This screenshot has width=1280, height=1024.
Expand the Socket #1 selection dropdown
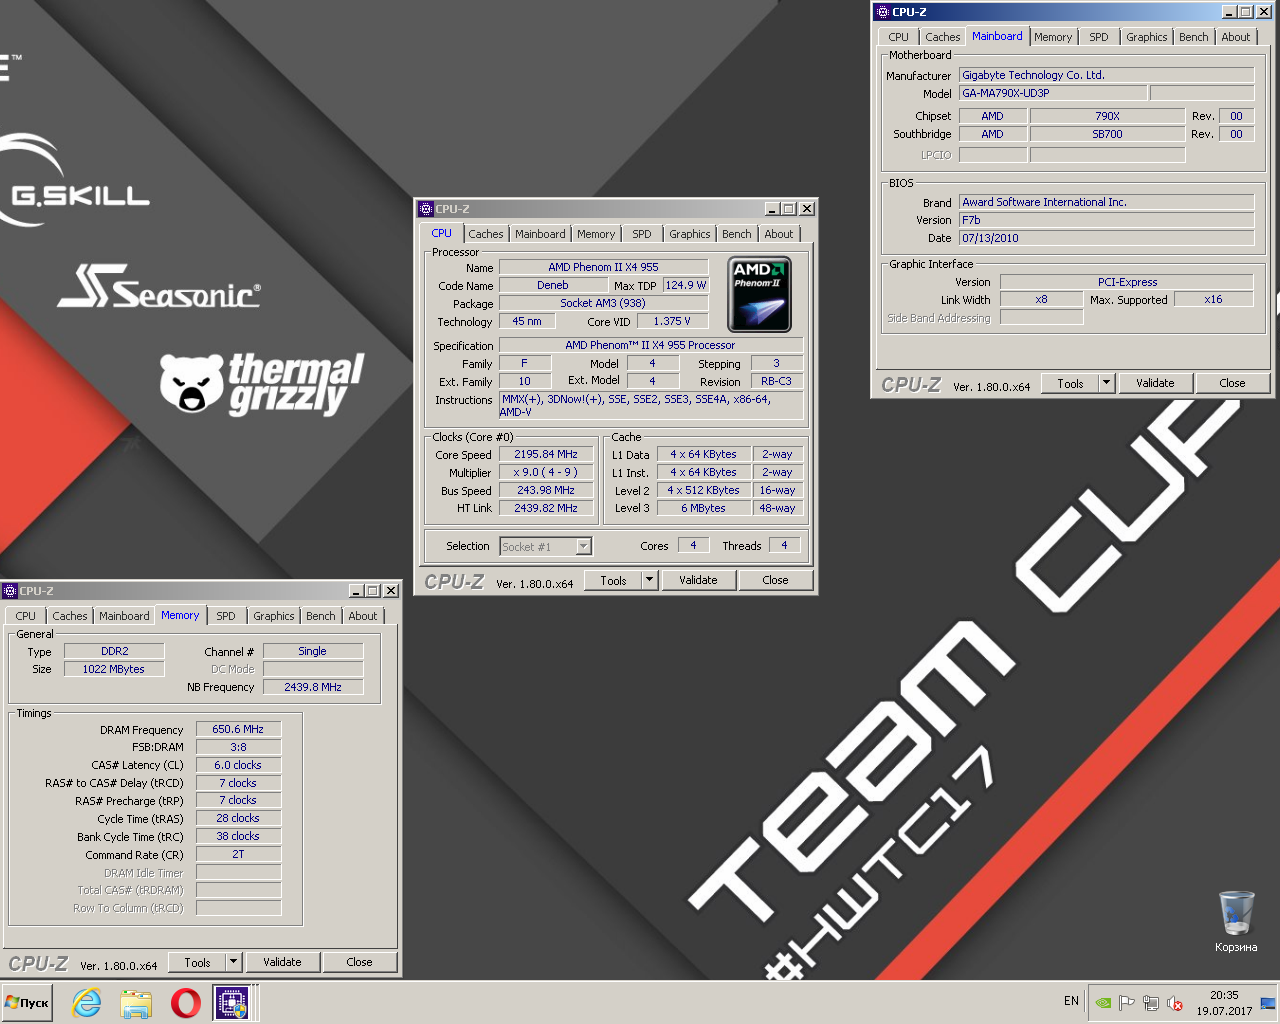pos(584,546)
